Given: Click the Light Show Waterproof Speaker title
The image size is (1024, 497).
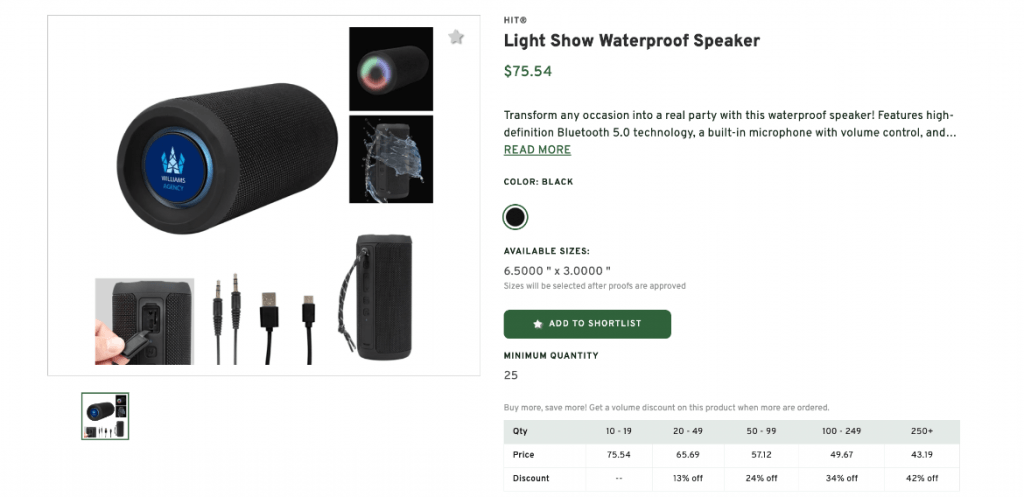Looking at the screenshot, I should coord(631,41).
